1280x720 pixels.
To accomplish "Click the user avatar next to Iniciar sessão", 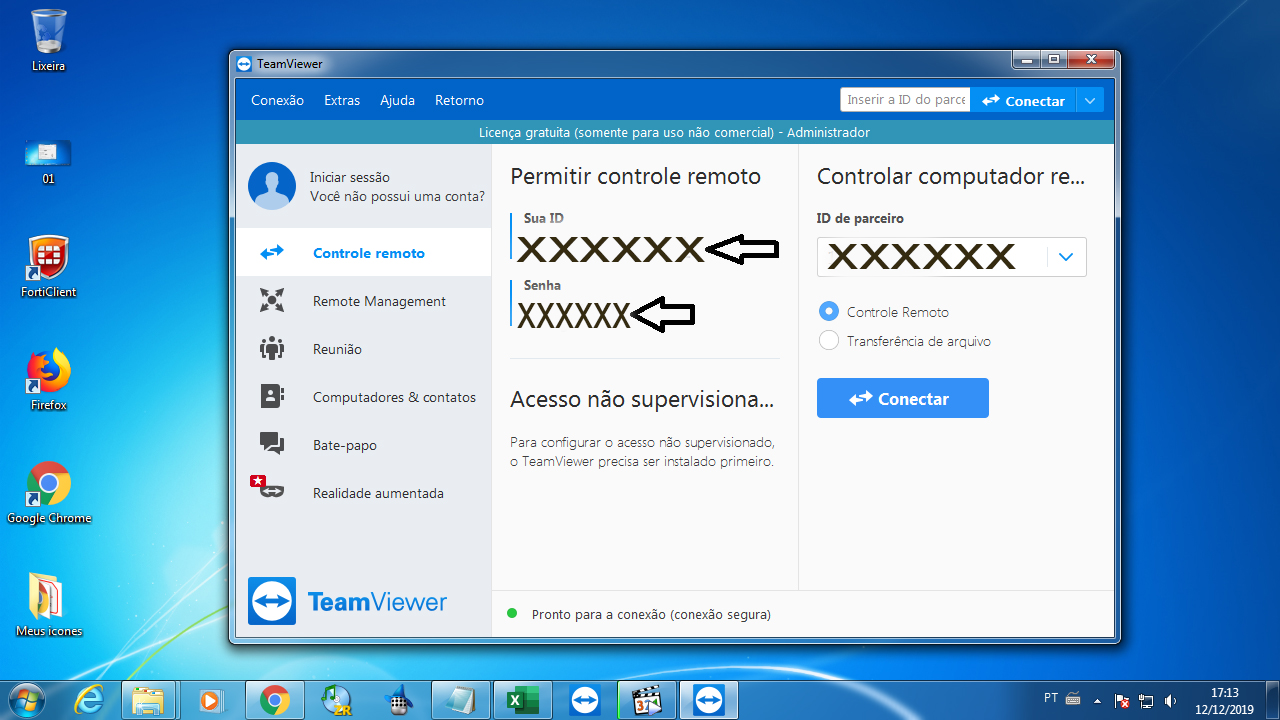I will click(271, 186).
